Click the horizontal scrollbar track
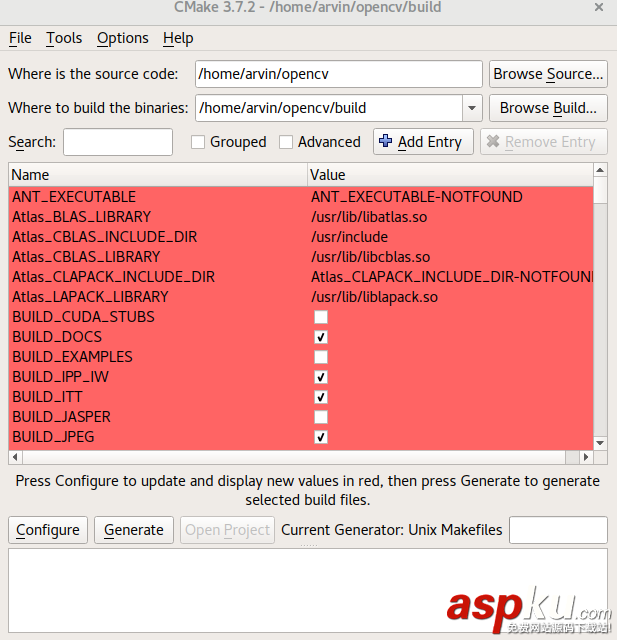The width and height of the screenshot is (617, 640). click(x=301, y=457)
